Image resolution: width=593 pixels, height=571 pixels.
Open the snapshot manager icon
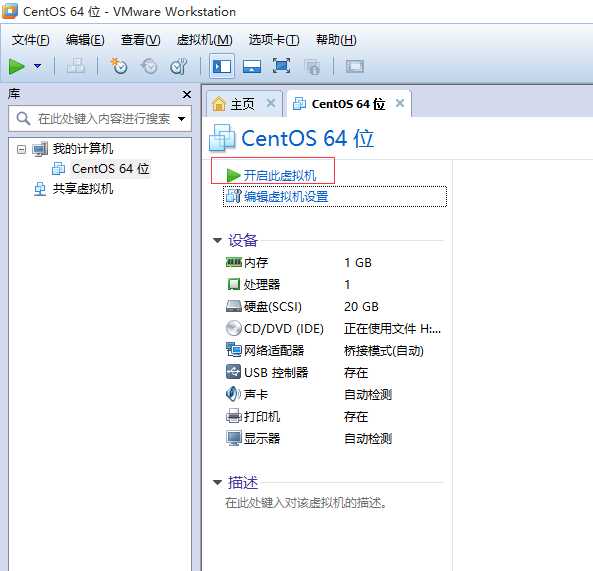[179, 66]
